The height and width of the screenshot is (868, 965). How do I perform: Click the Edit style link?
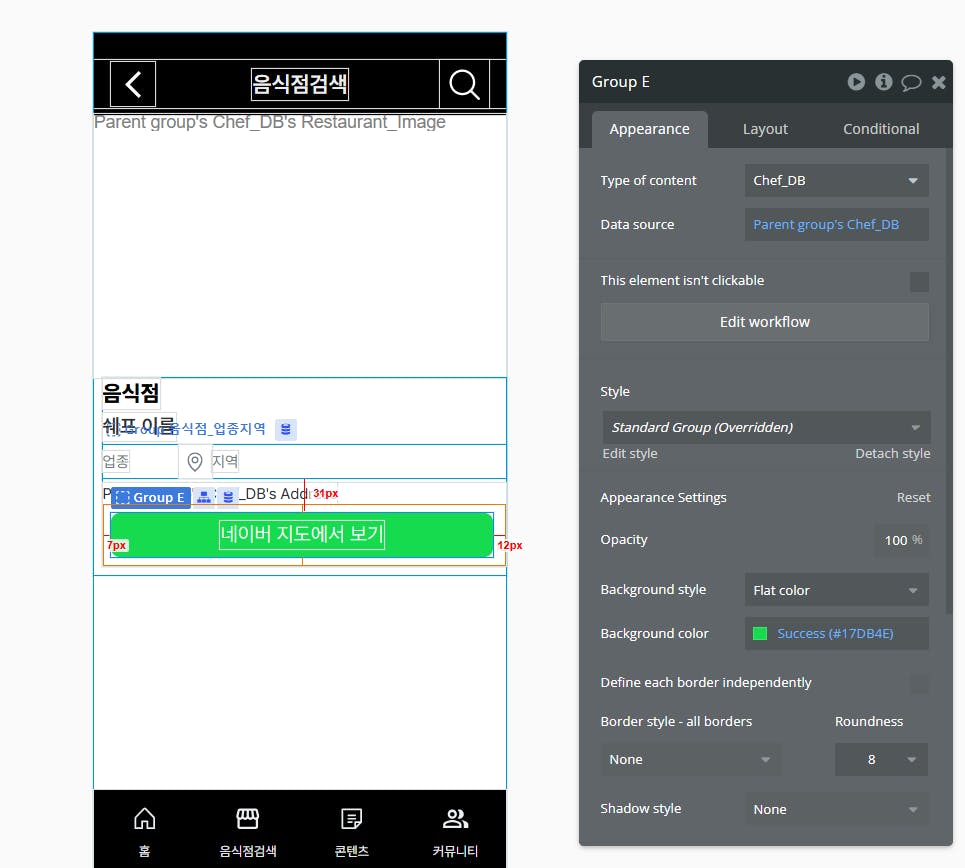click(630, 454)
